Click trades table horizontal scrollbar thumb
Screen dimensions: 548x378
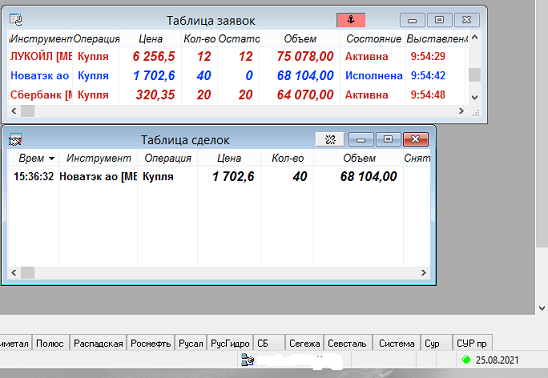tap(28, 272)
